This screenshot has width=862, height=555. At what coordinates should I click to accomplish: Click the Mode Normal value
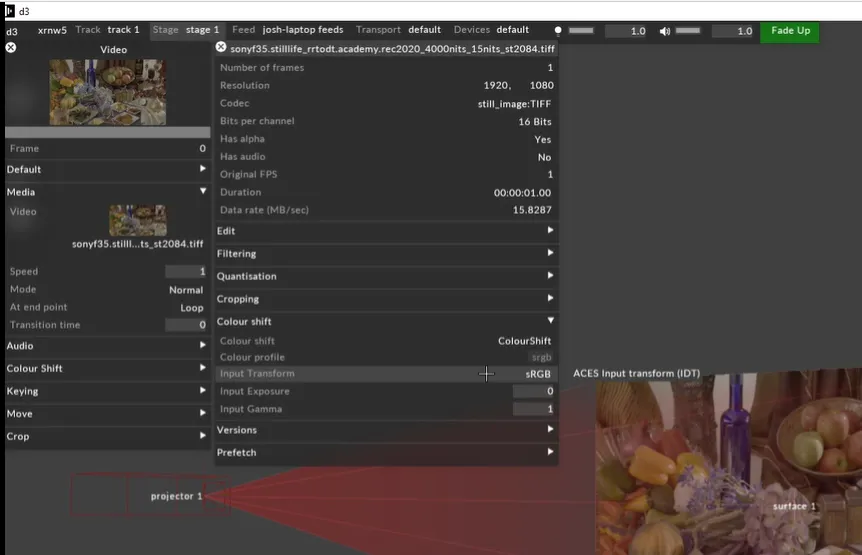(186, 290)
